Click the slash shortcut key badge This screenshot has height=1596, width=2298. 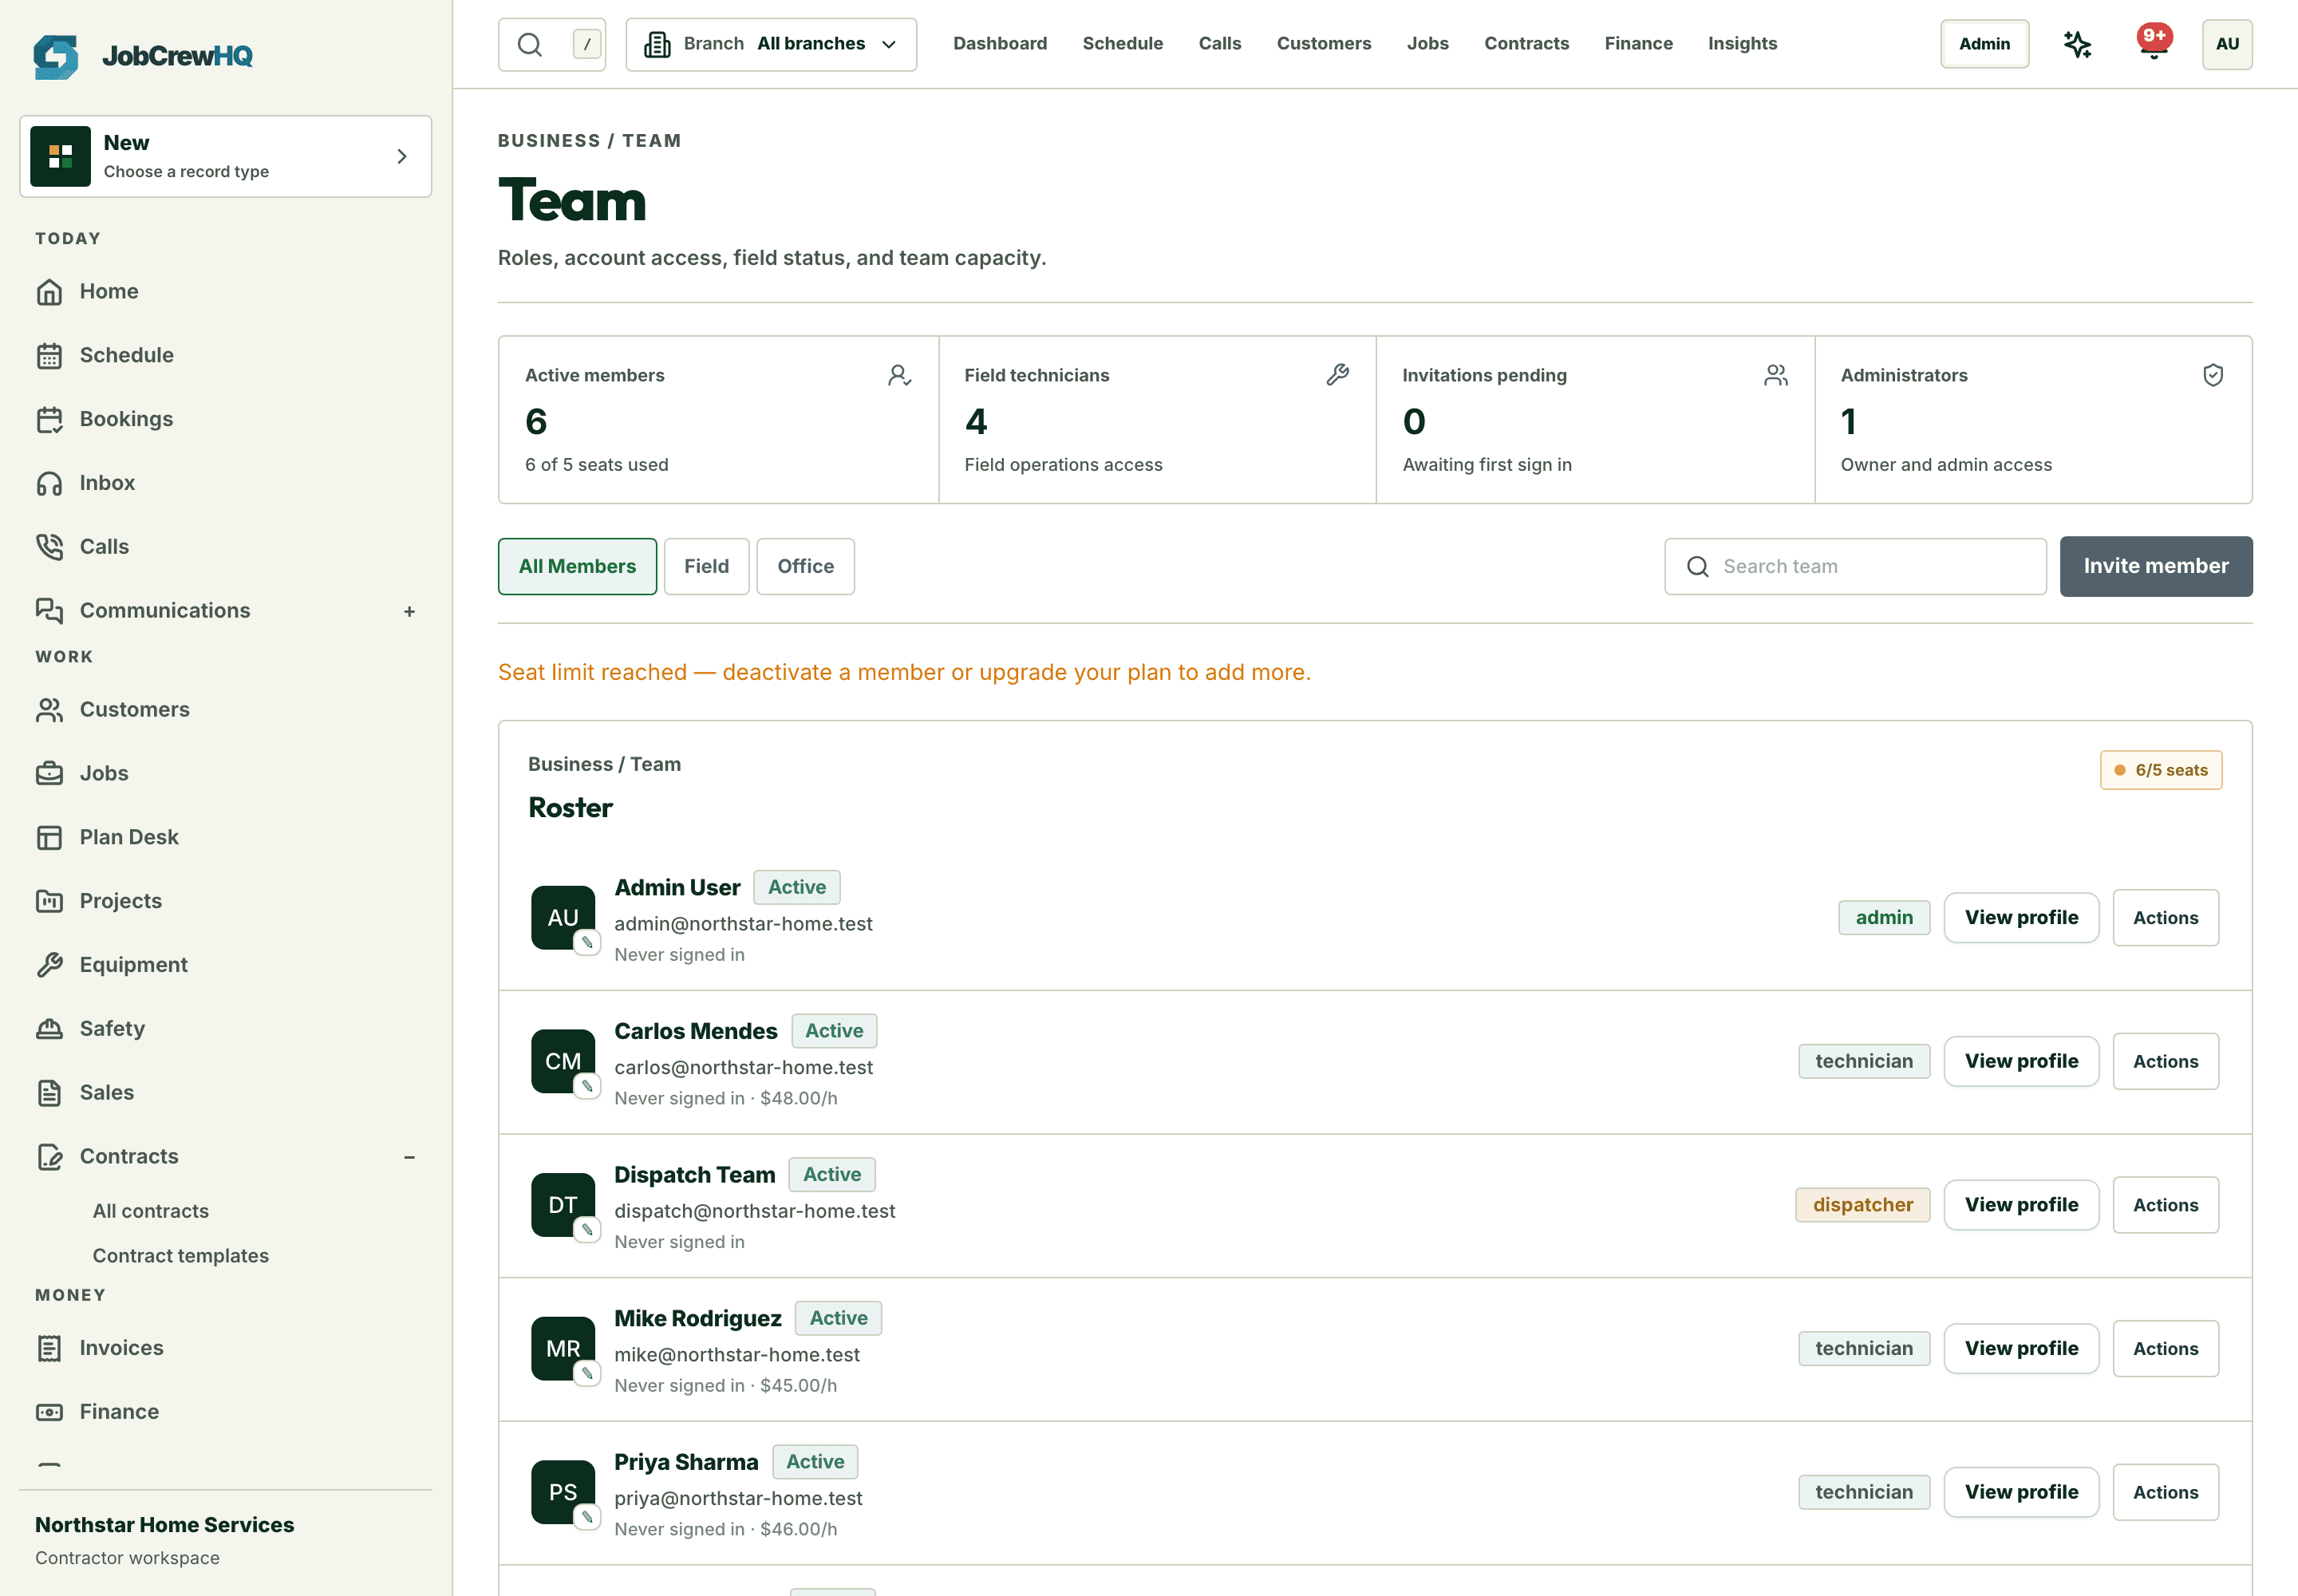pyautogui.click(x=587, y=44)
